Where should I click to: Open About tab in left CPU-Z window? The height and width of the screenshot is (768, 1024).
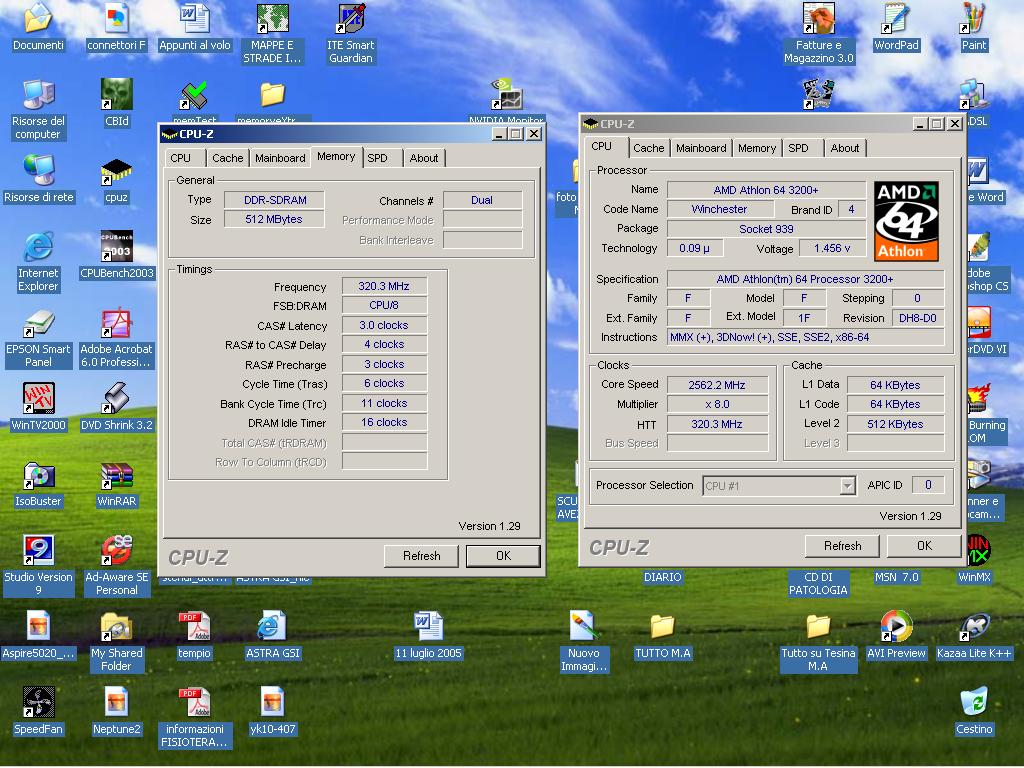click(424, 158)
